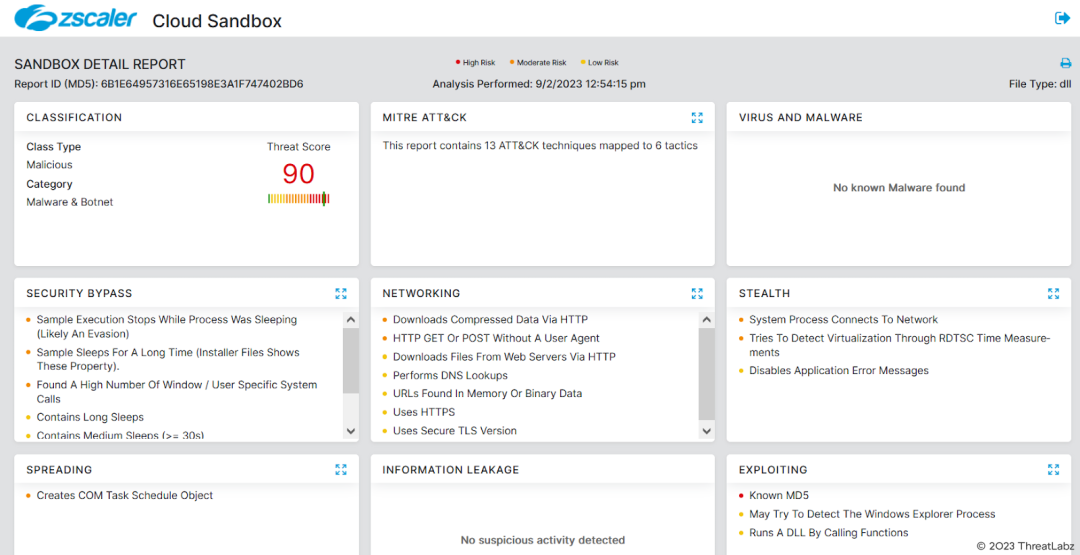
Task: Click the Security Bypass scrollbar thumb
Action: (x=350, y=360)
